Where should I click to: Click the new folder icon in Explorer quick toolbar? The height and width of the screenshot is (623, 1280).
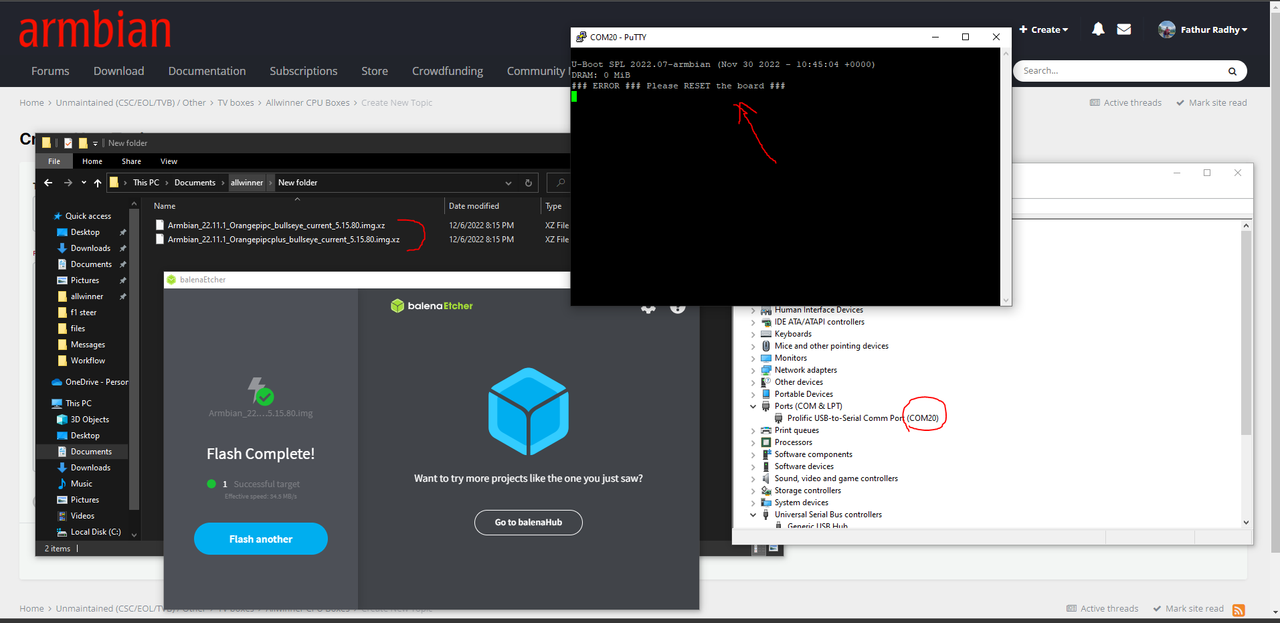point(82,143)
